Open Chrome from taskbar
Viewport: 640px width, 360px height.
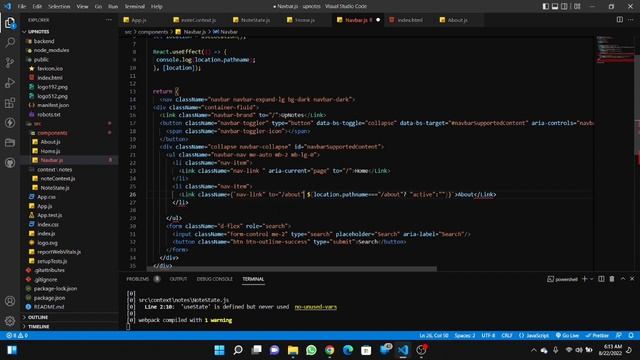click(x=329, y=350)
